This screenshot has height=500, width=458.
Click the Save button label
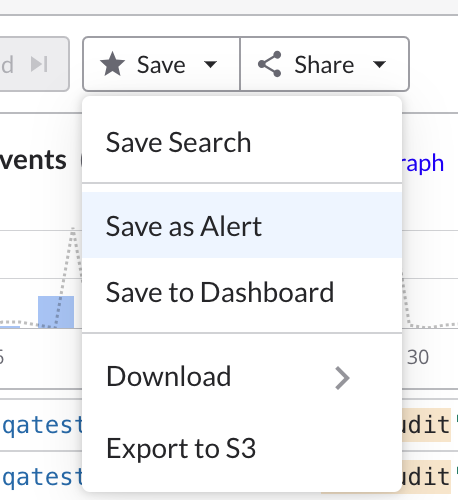(x=161, y=65)
